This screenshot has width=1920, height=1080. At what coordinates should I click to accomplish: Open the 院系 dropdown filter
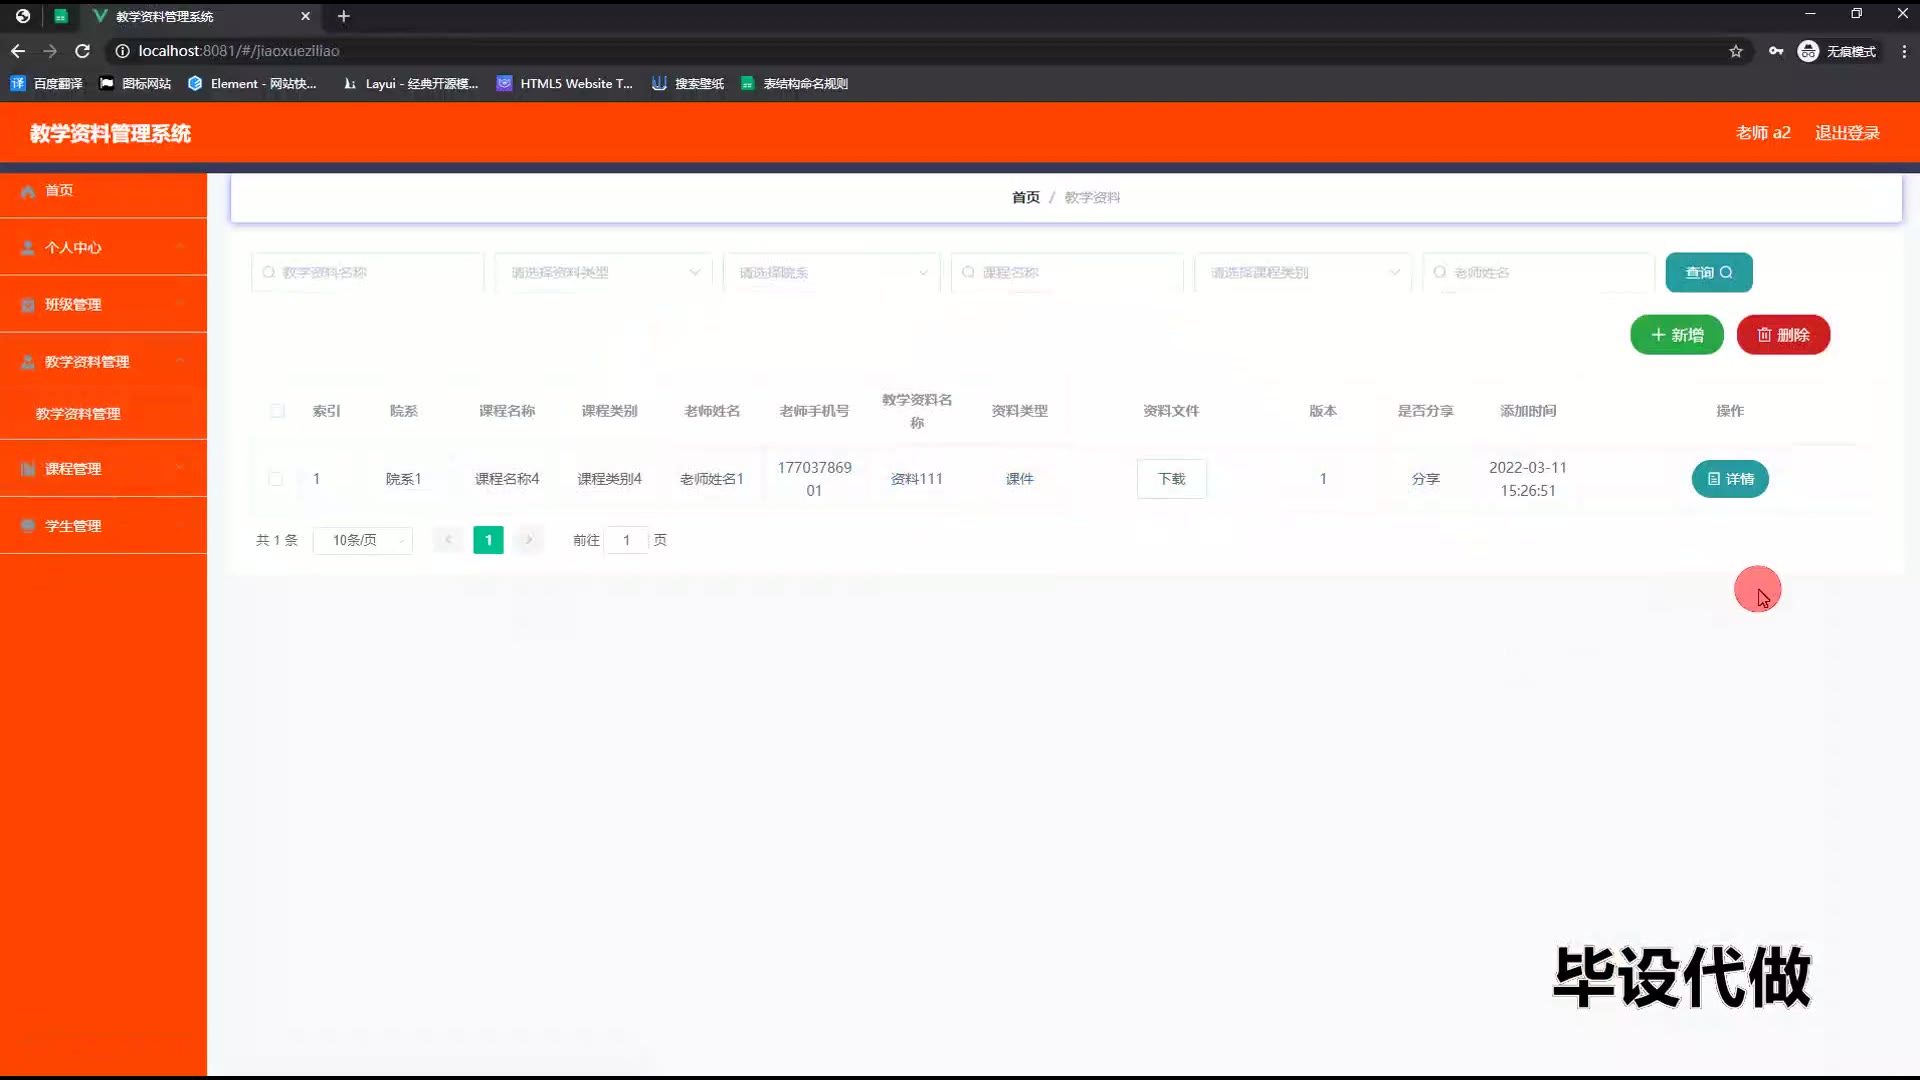[x=831, y=273]
